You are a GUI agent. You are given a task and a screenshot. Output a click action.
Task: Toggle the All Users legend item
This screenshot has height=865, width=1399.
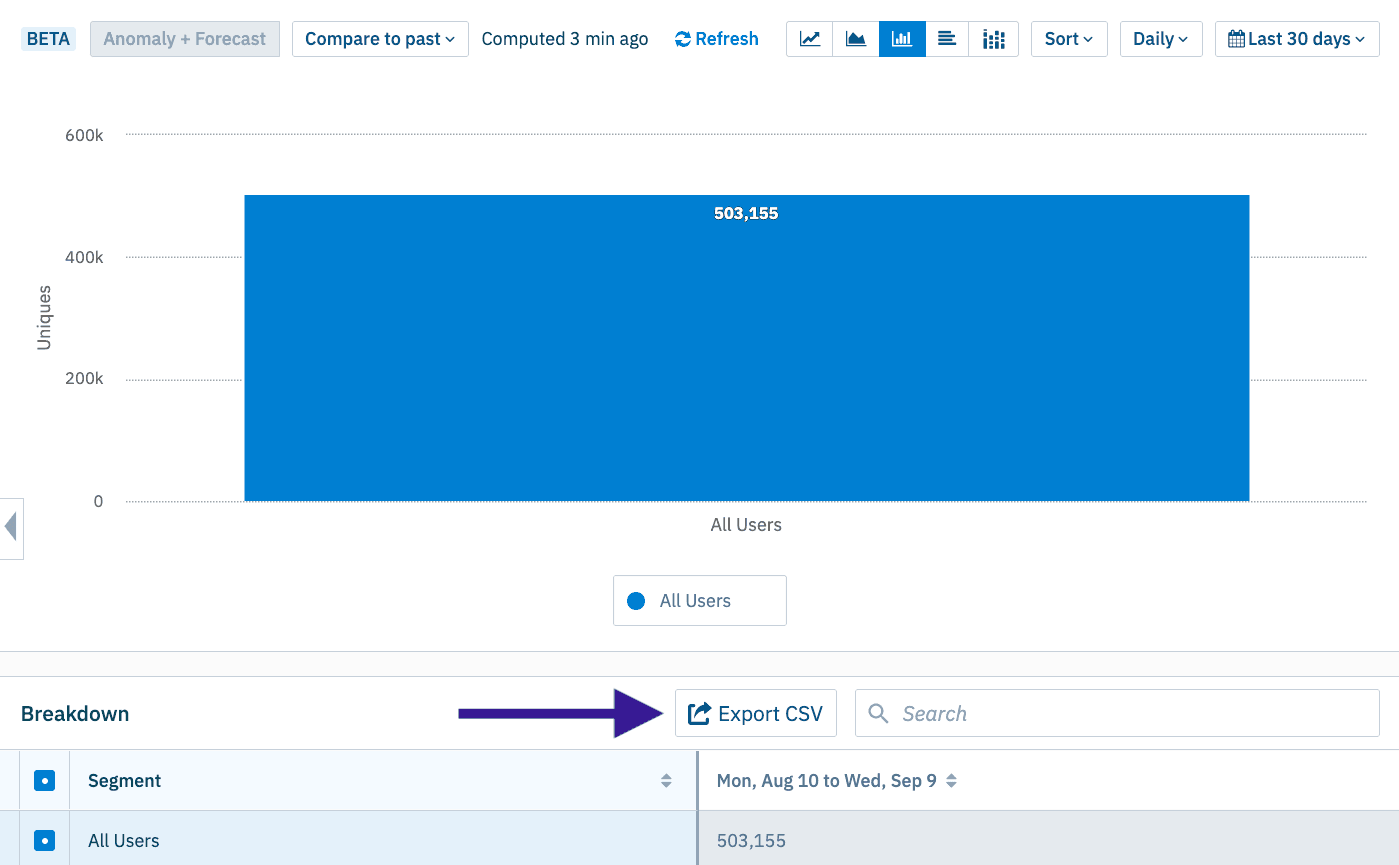[x=699, y=600]
